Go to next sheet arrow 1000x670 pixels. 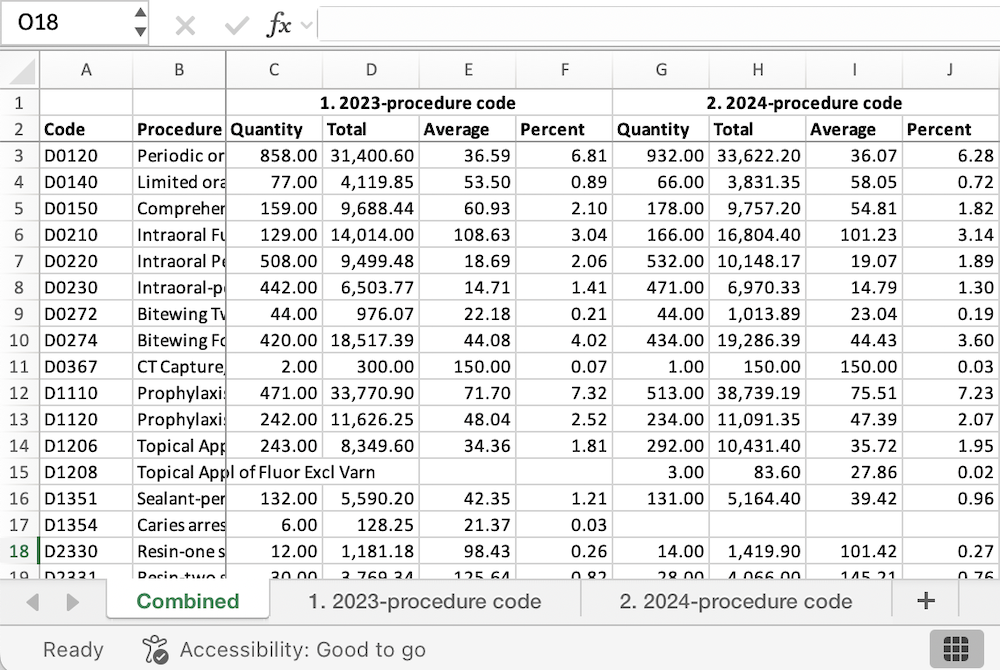point(72,601)
